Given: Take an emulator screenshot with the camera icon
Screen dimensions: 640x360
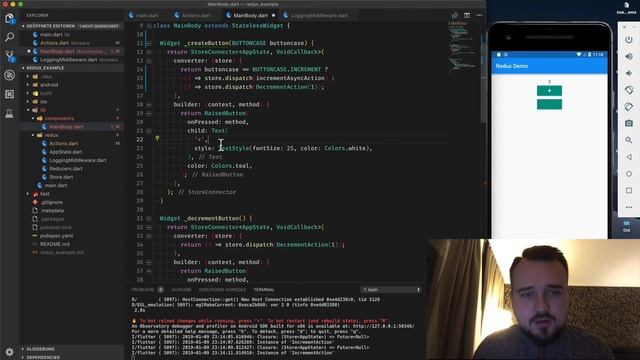Looking at the screenshot, I should (x=629, y=123).
